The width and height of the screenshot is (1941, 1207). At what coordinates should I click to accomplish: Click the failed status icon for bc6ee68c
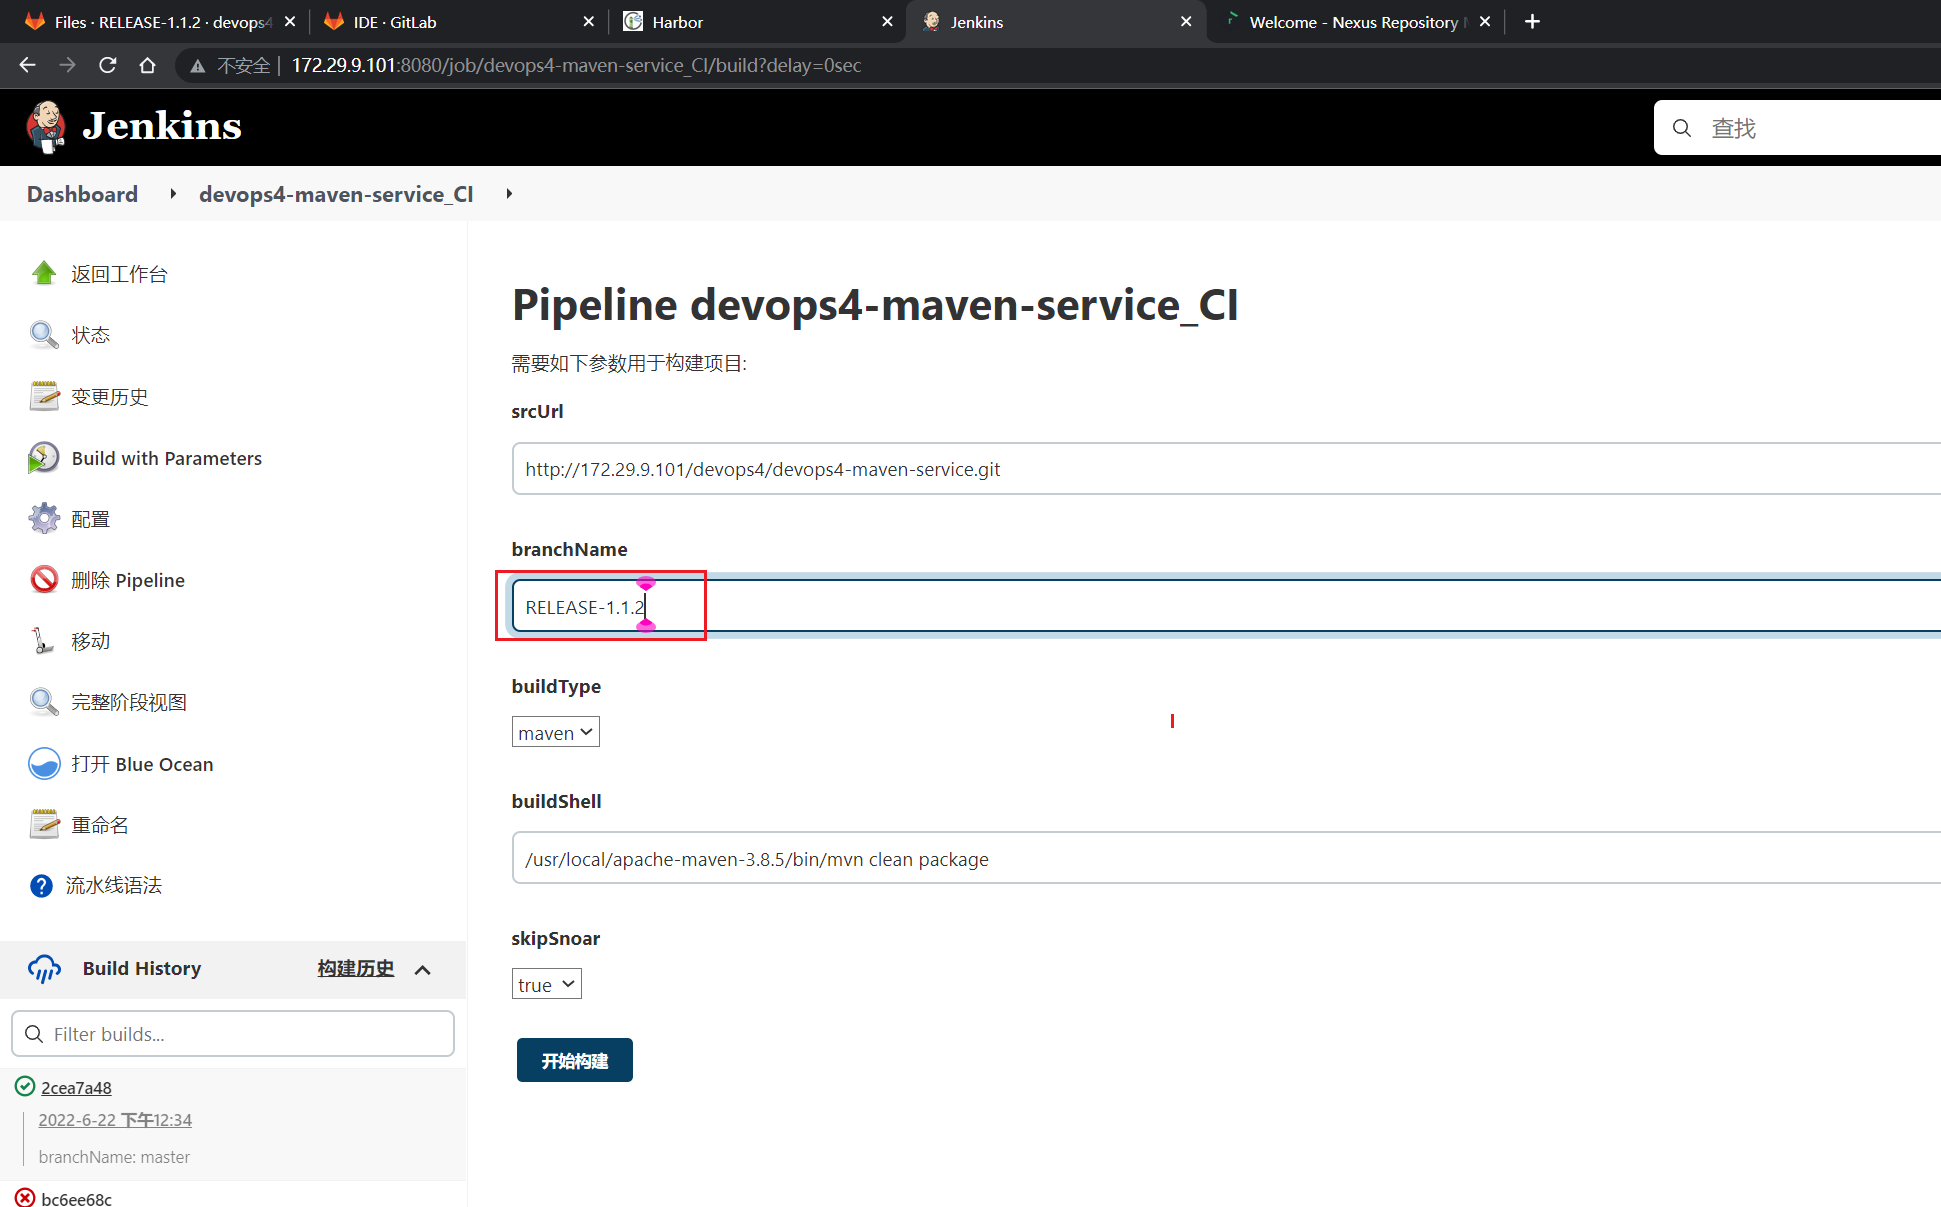pyautogui.click(x=25, y=1197)
